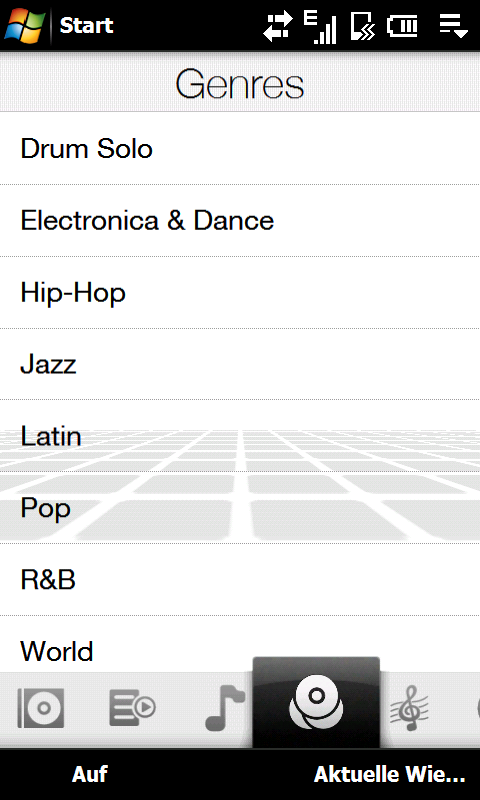Tap the sound profile status icon
The image size is (480, 800).
[x=363, y=26]
